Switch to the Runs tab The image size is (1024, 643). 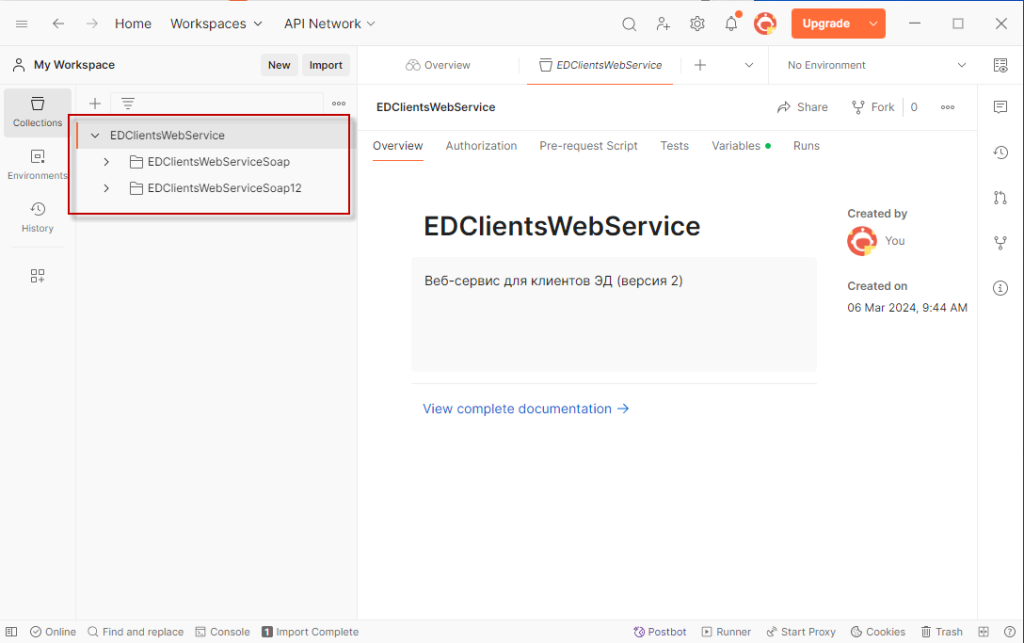click(x=806, y=146)
